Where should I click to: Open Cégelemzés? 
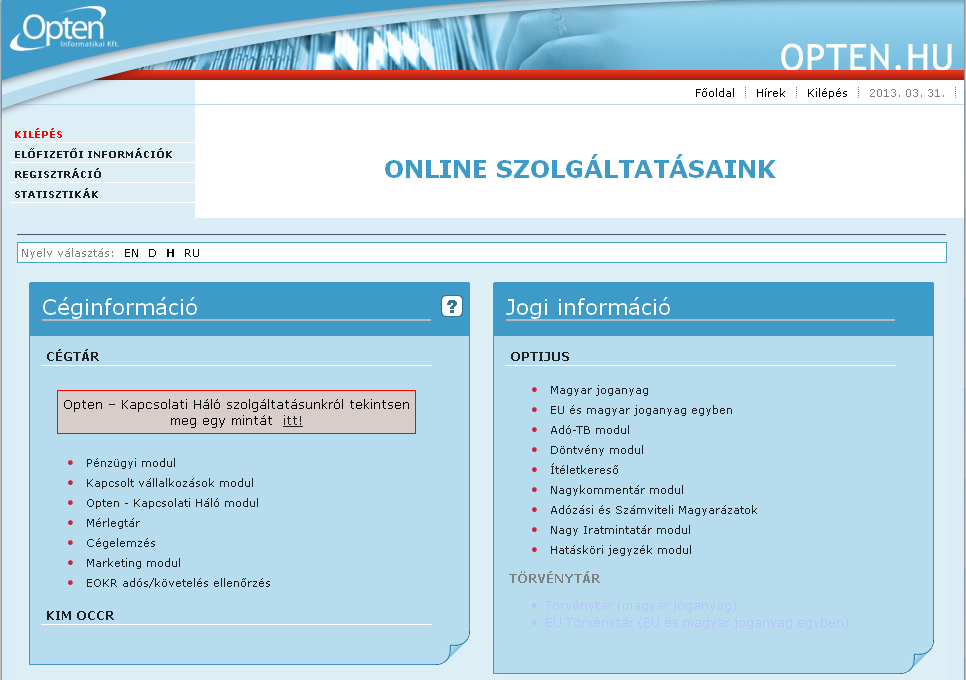121,543
